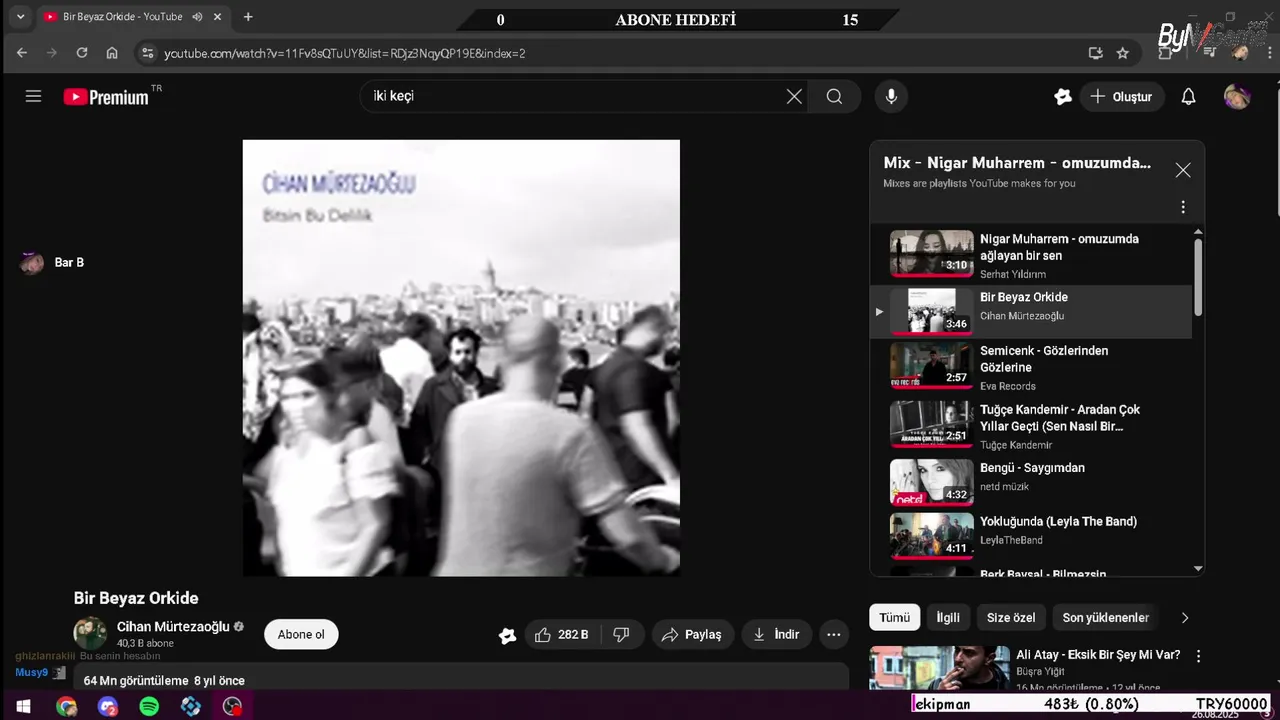Open Ali Atay Eksik Bir Şey video
The image size is (1280, 720).
(x=1098, y=655)
